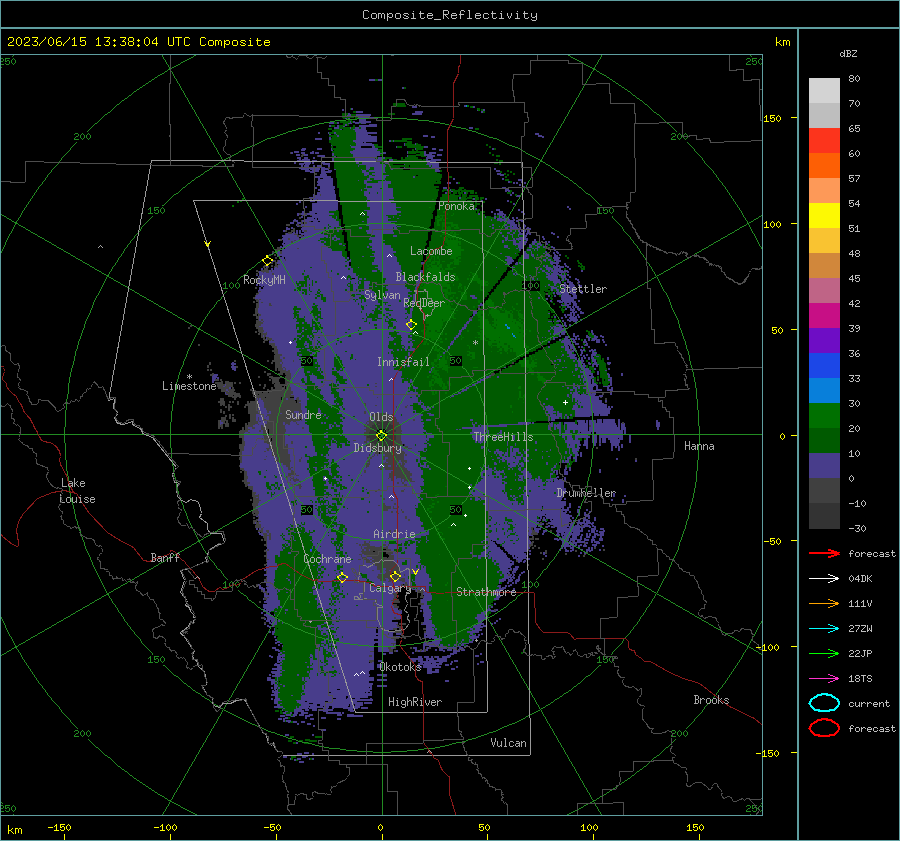
Task: Click the slate-purple swatch between 10 and 0
Action: coord(824,466)
